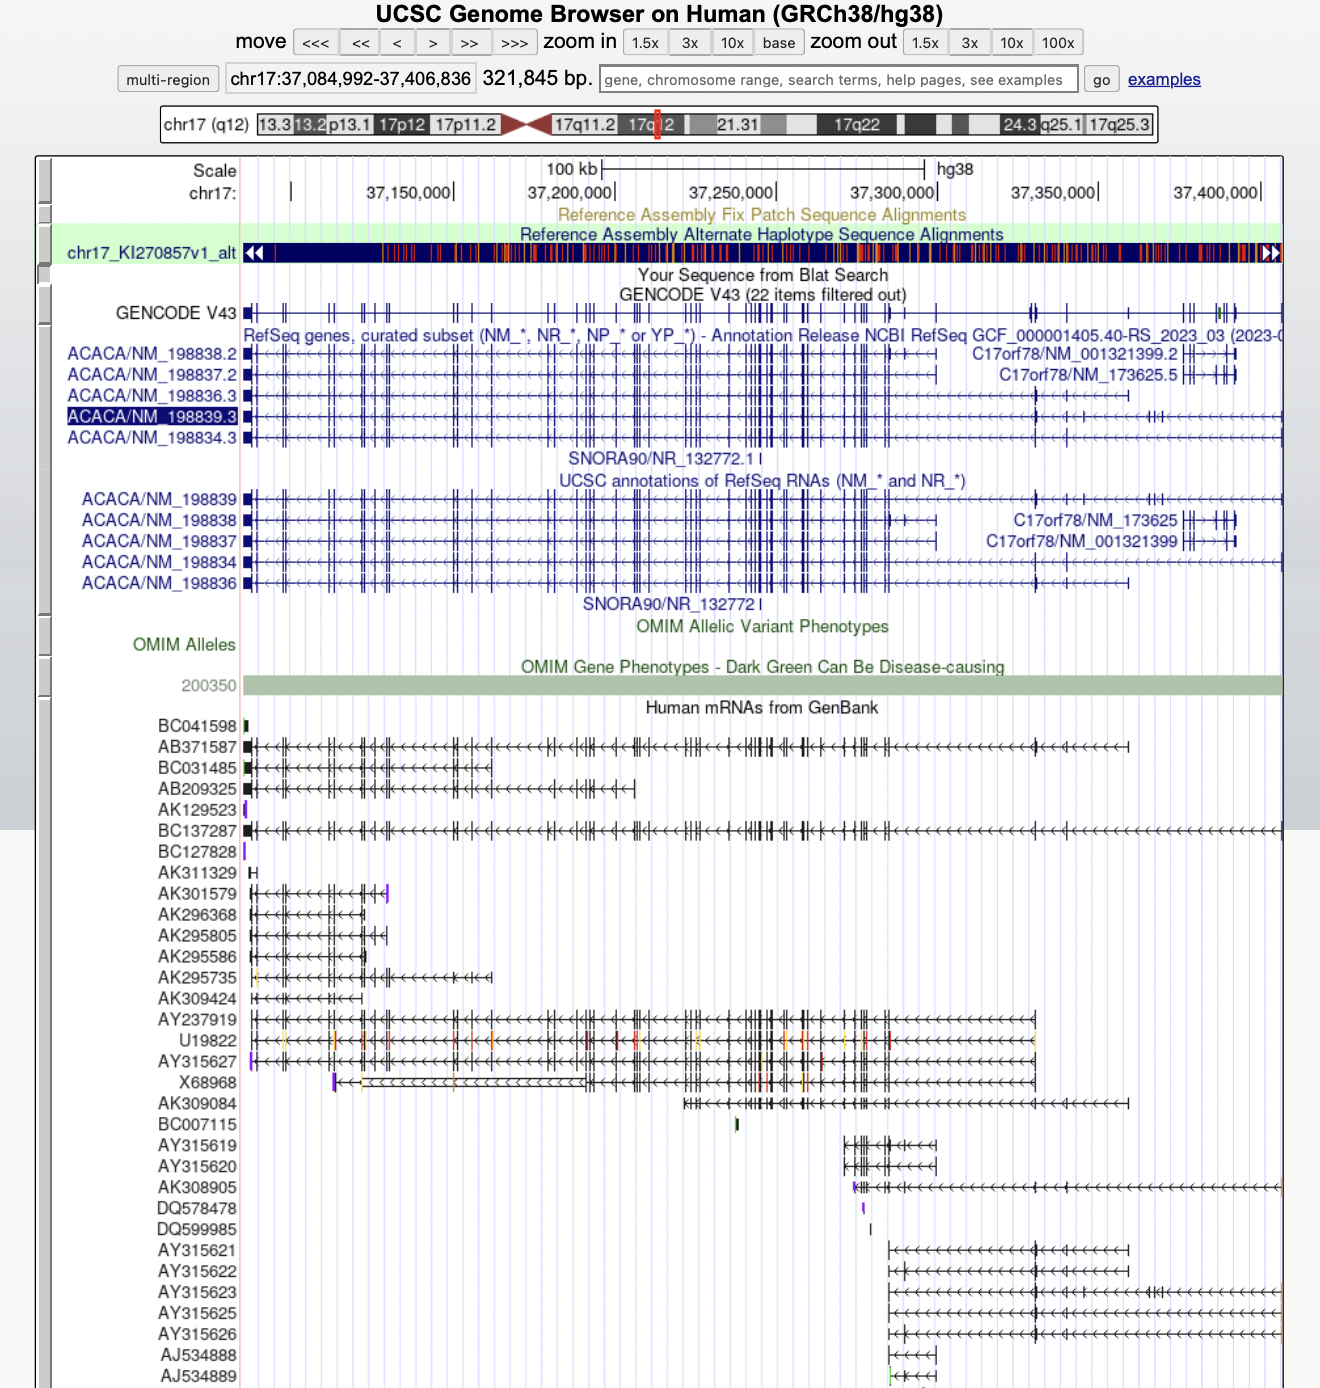Select ACACA/NM_198837.2 RefSeq item
Screen dimensions: 1320x1388
[152, 375]
